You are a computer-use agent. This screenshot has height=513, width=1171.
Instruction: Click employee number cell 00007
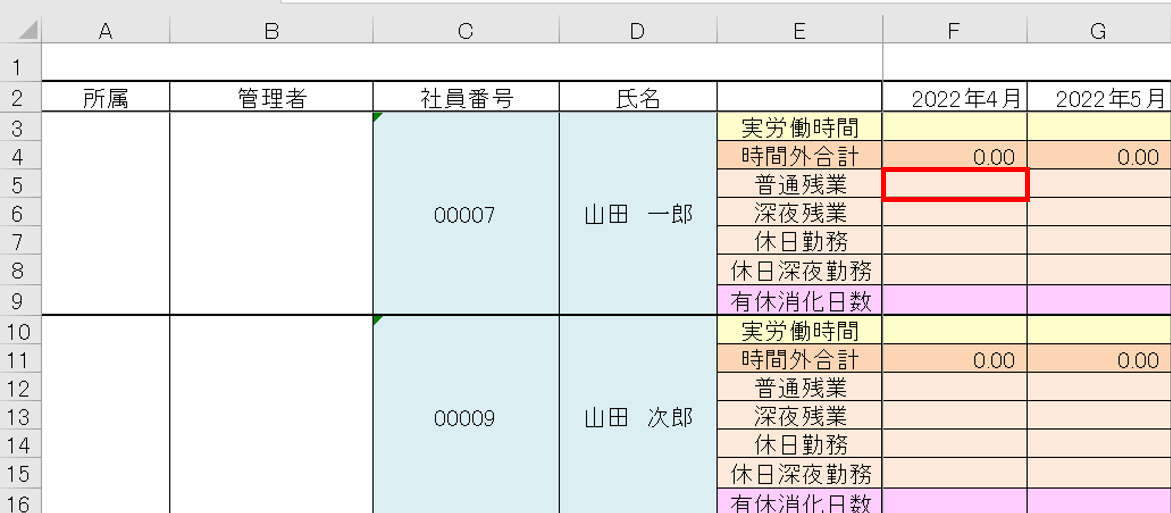tap(466, 214)
